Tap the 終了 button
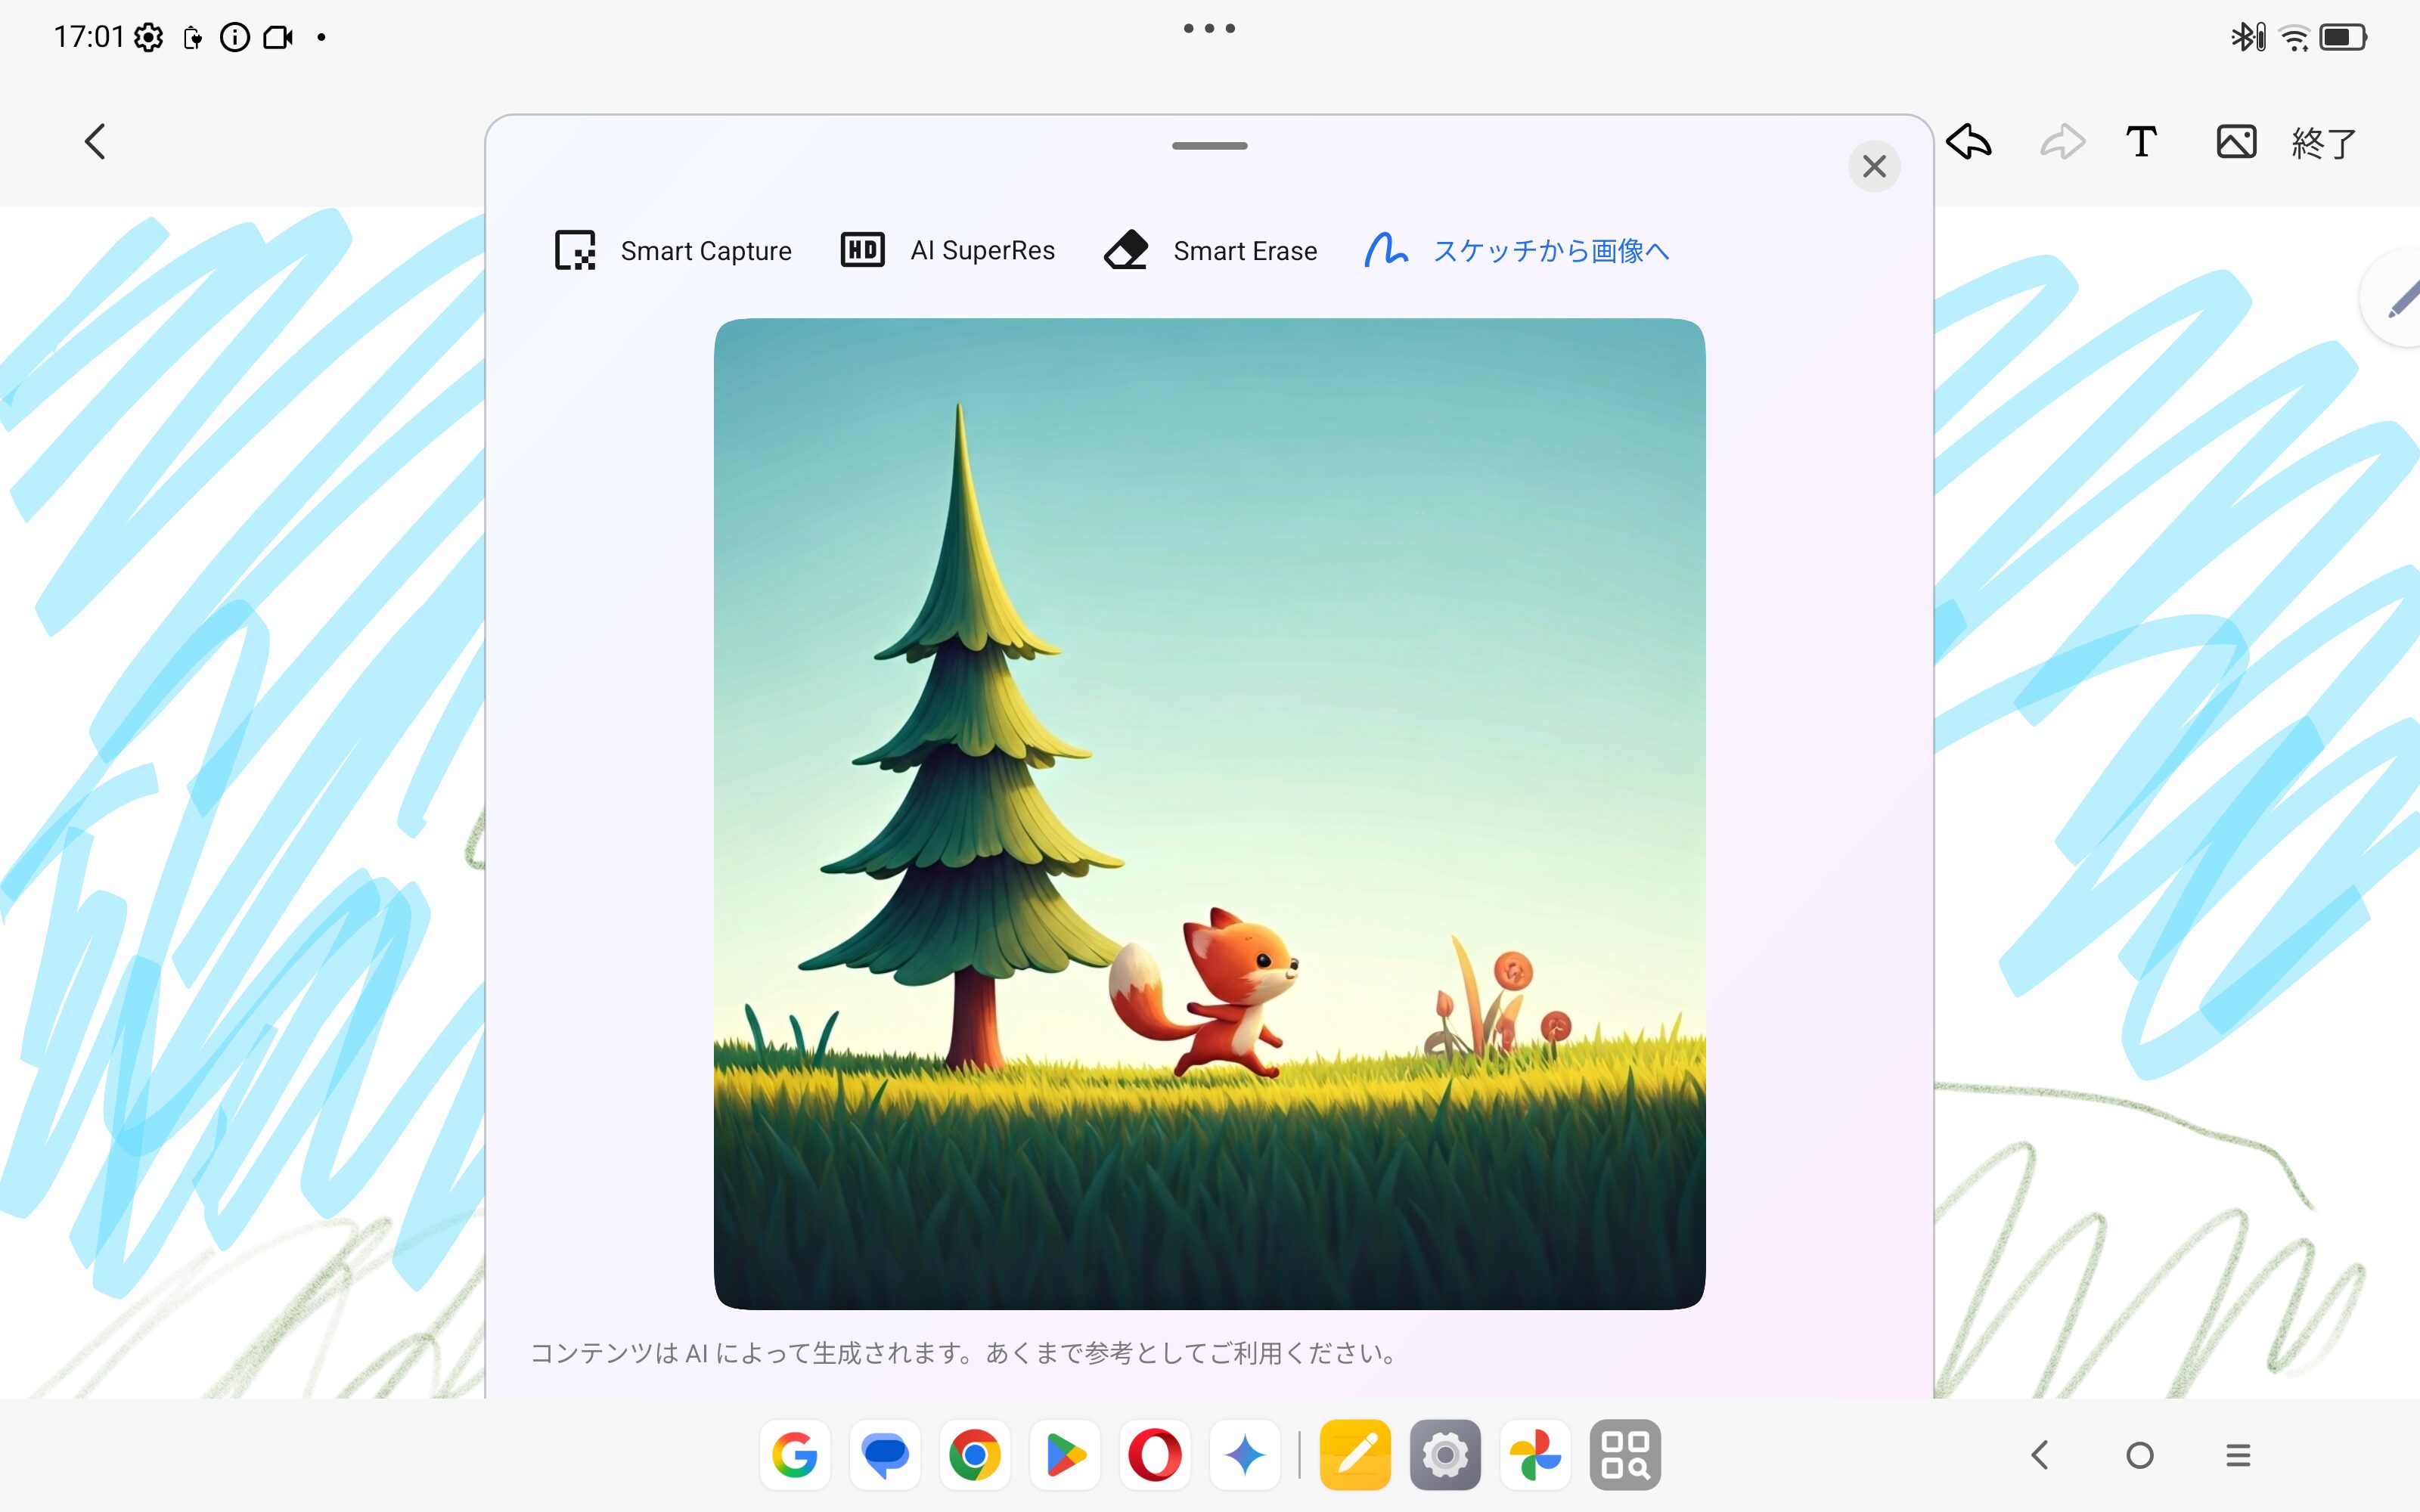 (x=2323, y=143)
